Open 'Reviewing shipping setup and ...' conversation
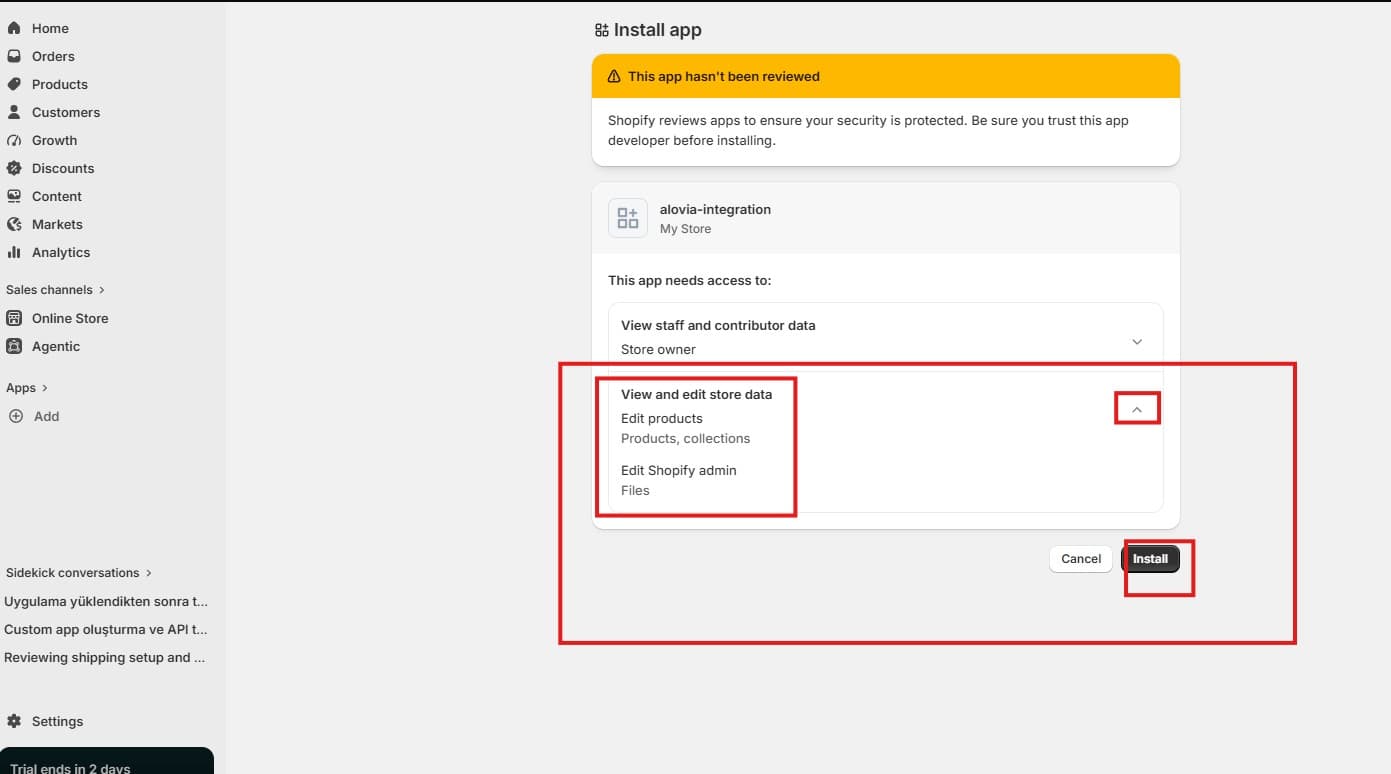The width and height of the screenshot is (1391, 774). (x=104, y=658)
